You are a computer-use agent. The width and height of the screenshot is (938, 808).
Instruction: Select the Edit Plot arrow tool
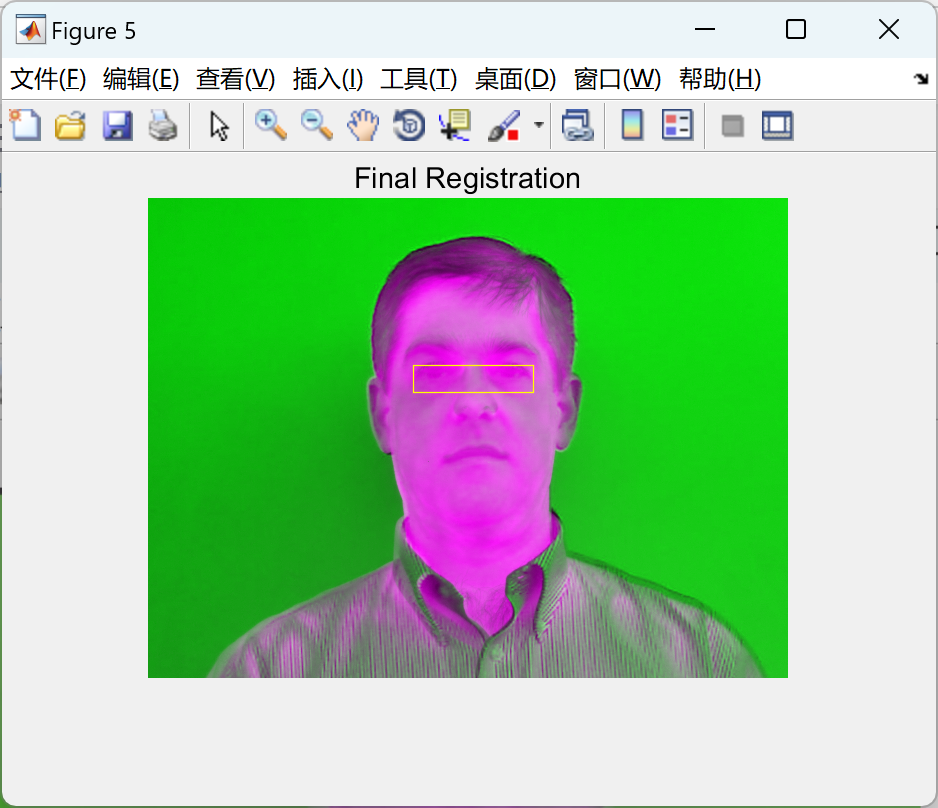(x=220, y=126)
